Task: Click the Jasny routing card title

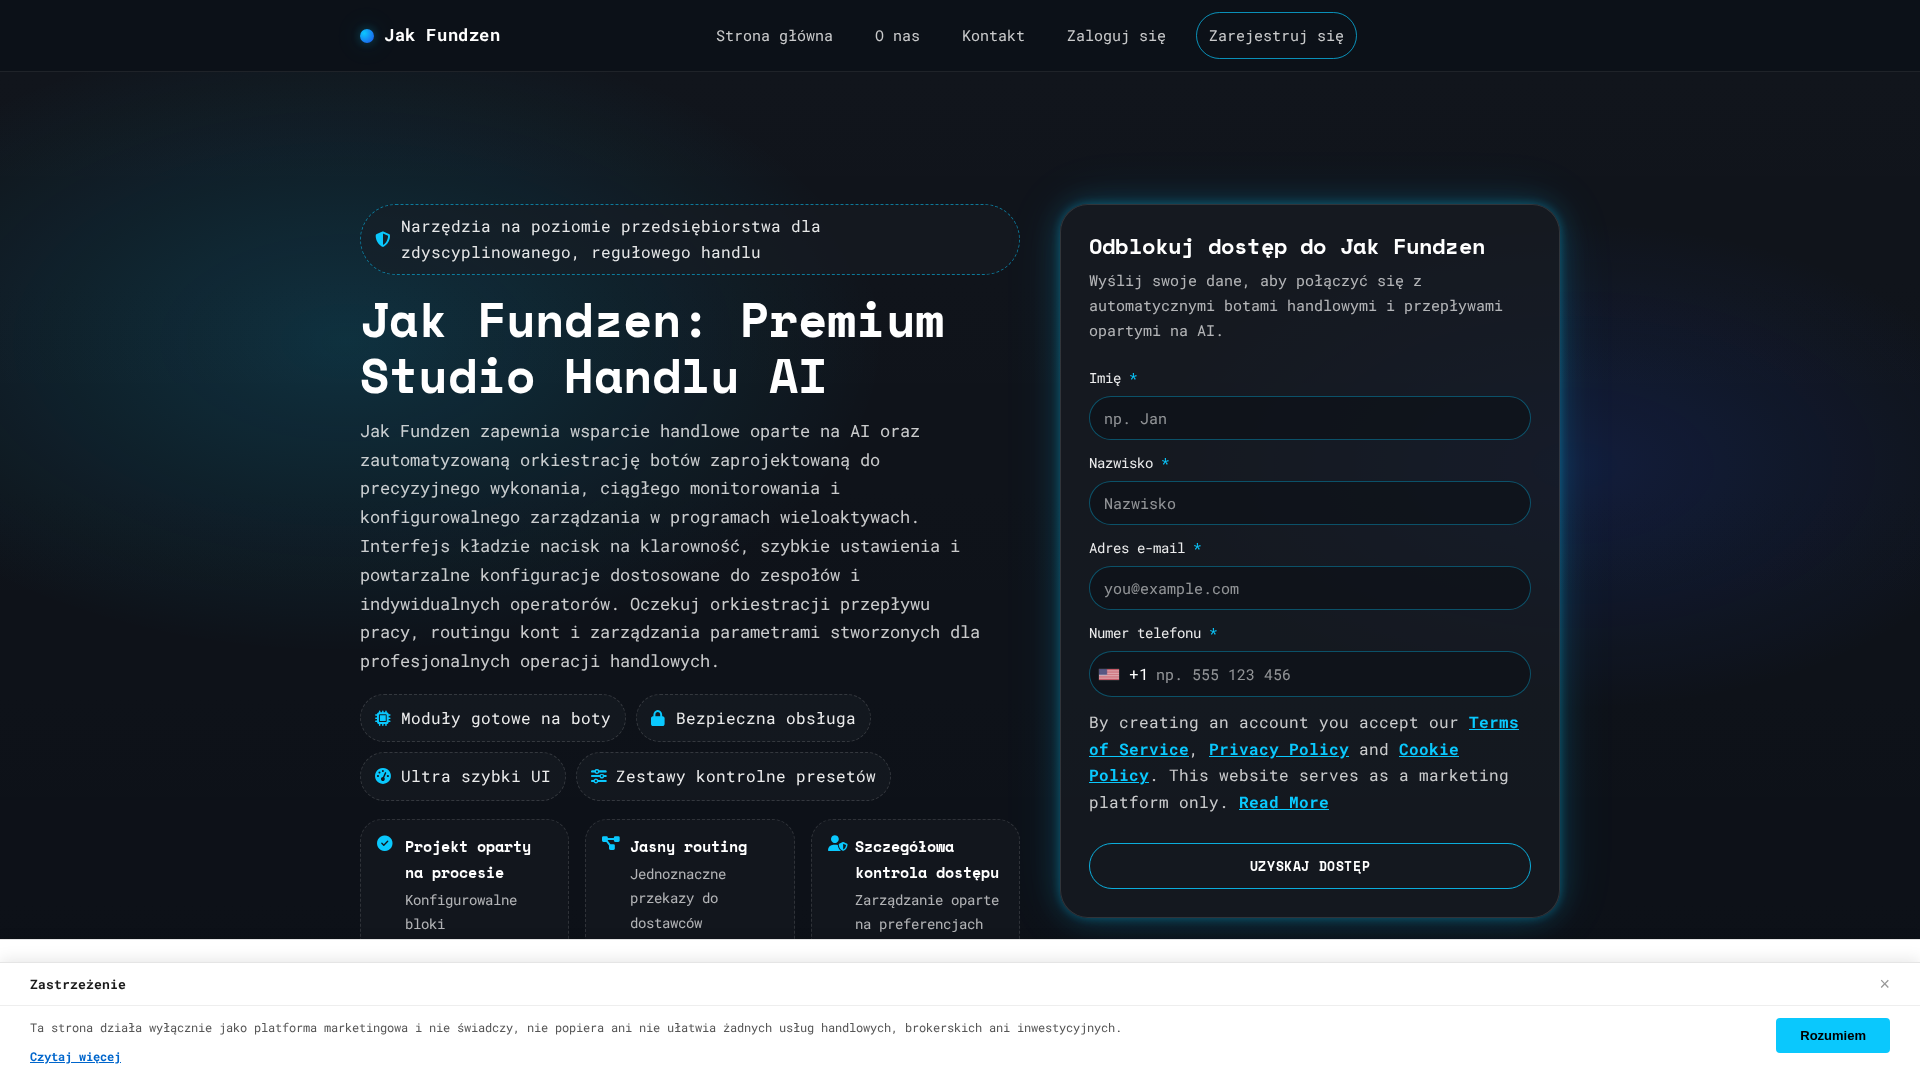Action: coord(688,846)
